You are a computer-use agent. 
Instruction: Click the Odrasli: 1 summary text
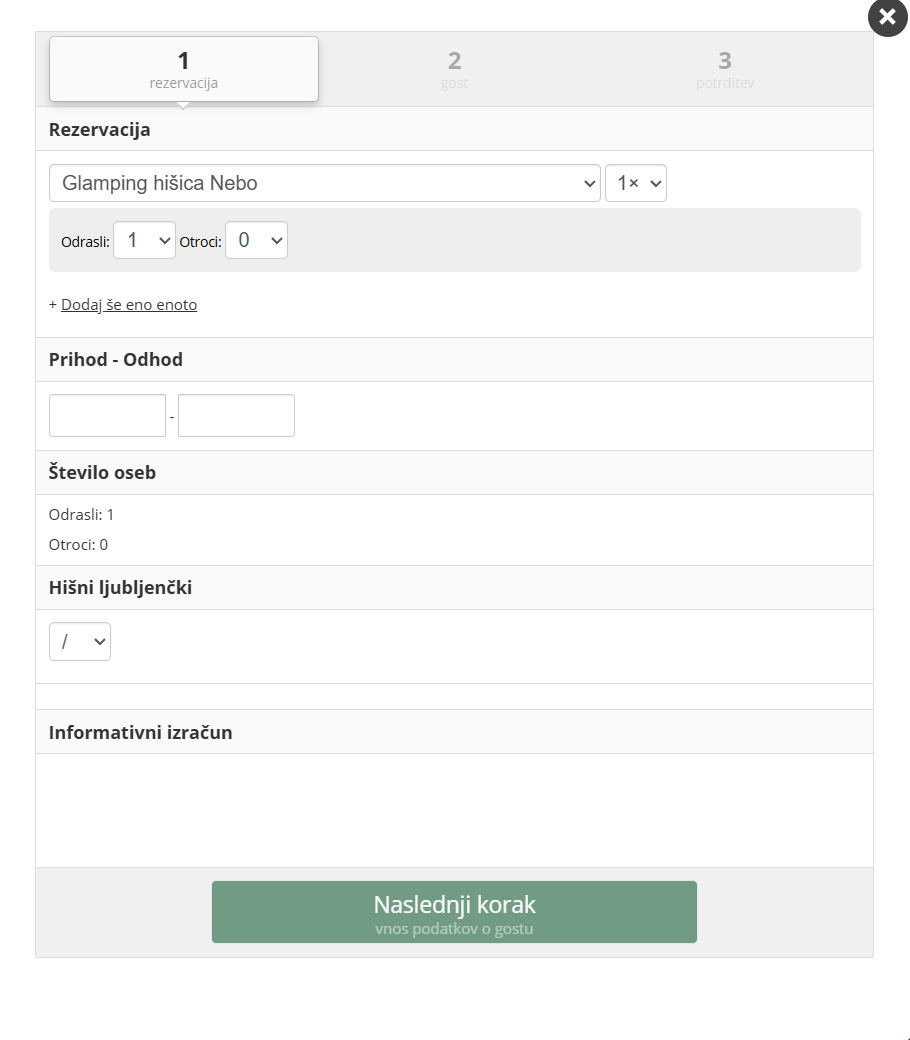click(x=81, y=515)
